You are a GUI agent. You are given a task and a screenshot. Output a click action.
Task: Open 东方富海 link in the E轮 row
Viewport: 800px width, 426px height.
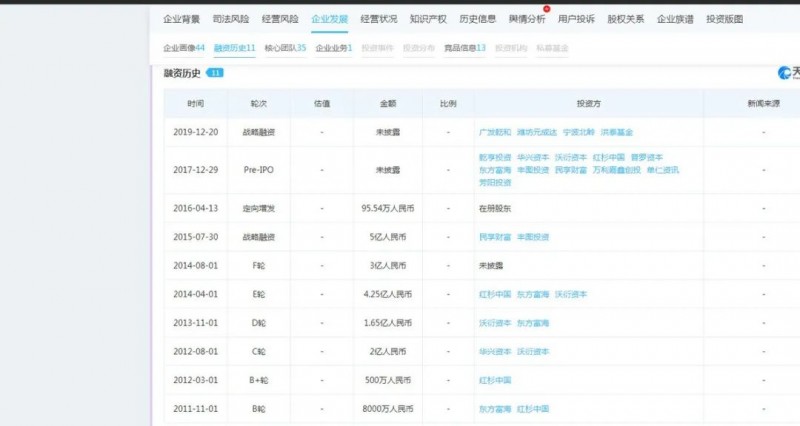(x=533, y=294)
